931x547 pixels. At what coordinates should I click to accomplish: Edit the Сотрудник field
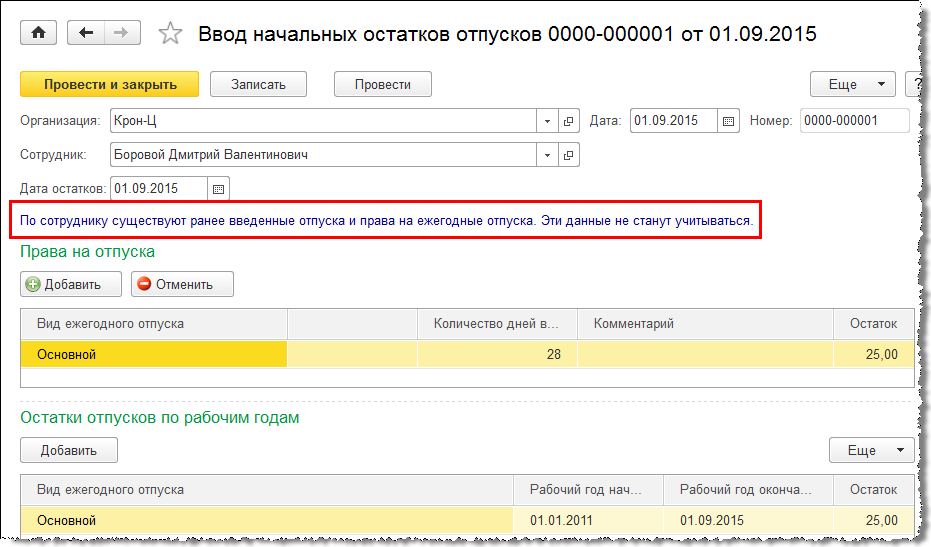click(x=323, y=155)
